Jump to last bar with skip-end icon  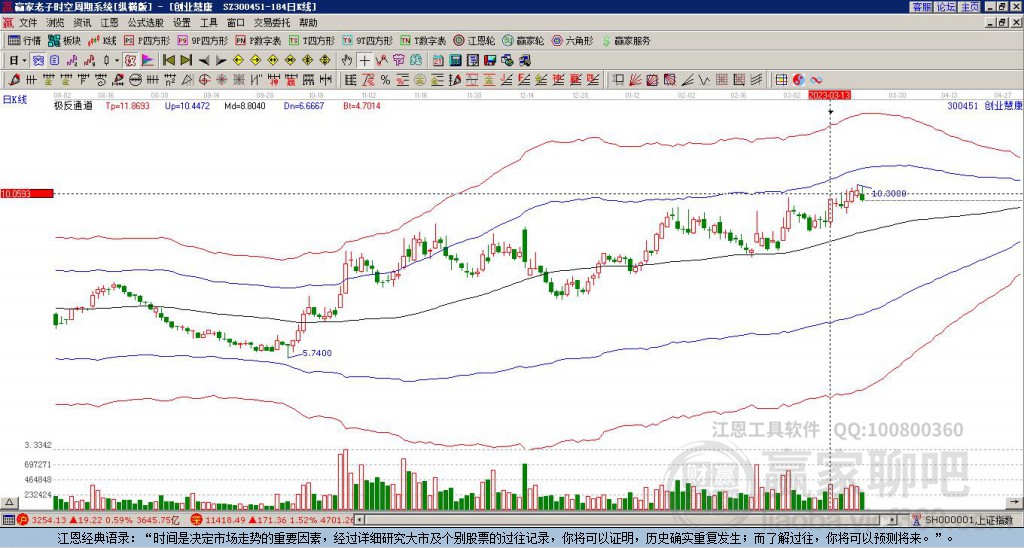[186, 61]
